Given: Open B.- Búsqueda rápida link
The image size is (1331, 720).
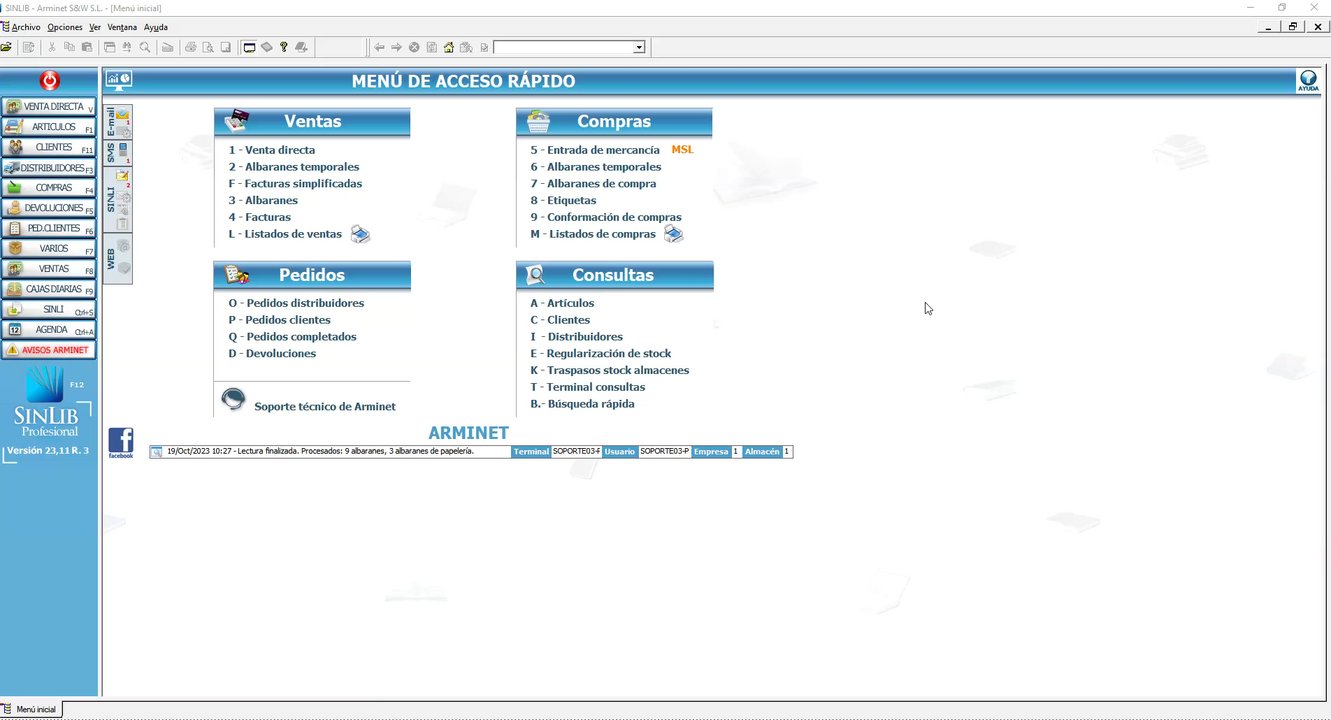Looking at the screenshot, I should pos(582,404).
